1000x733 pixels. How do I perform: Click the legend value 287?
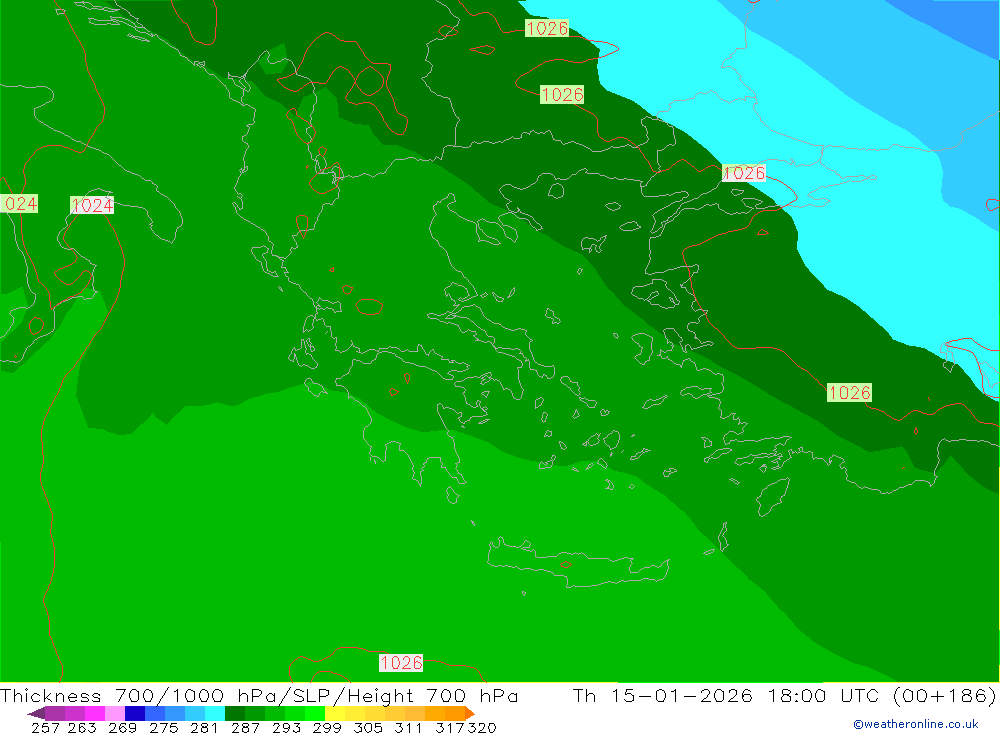pyautogui.click(x=245, y=728)
